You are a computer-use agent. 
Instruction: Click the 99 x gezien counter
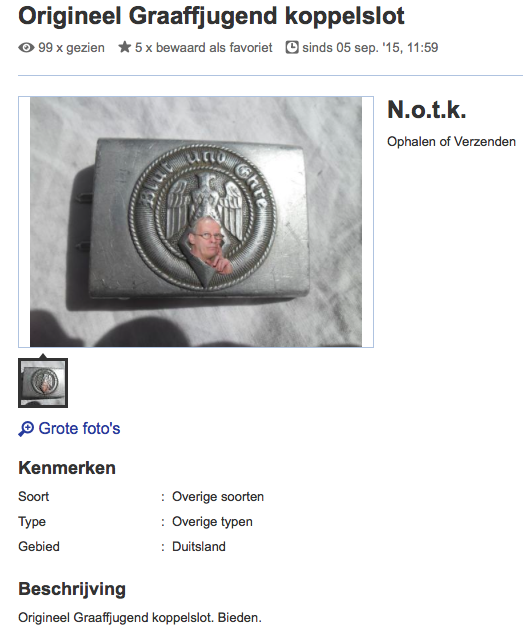71,48
